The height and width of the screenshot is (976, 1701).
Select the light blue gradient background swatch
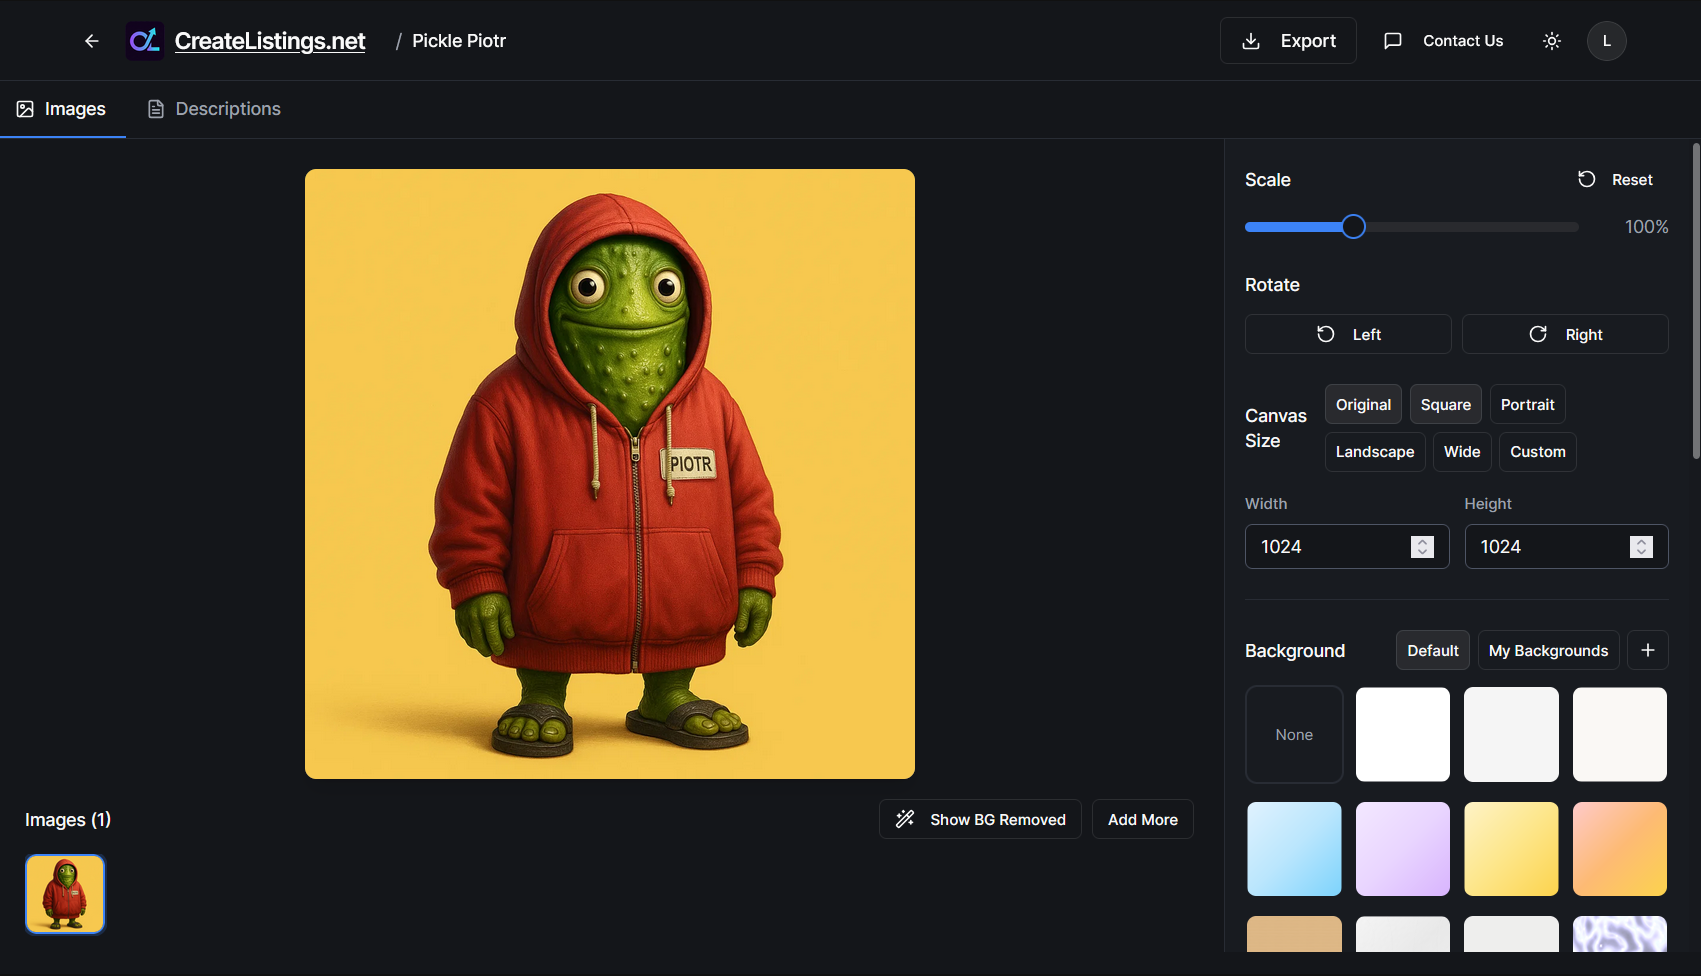point(1293,848)
